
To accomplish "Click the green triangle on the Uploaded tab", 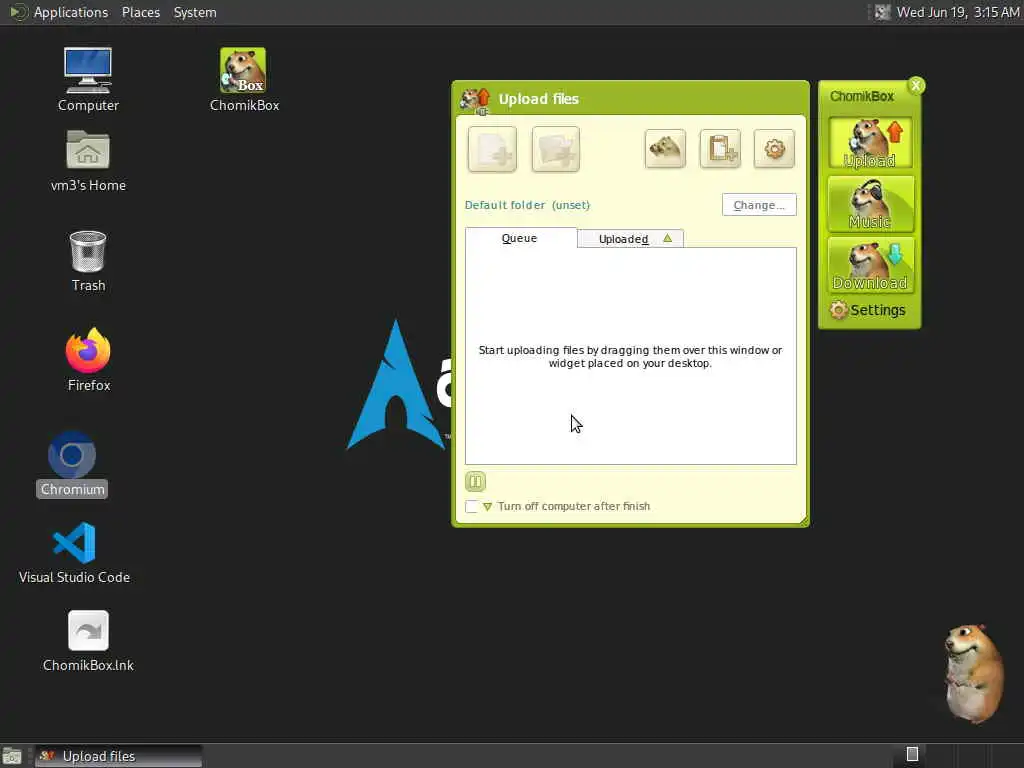I will (x=667, y=238).
